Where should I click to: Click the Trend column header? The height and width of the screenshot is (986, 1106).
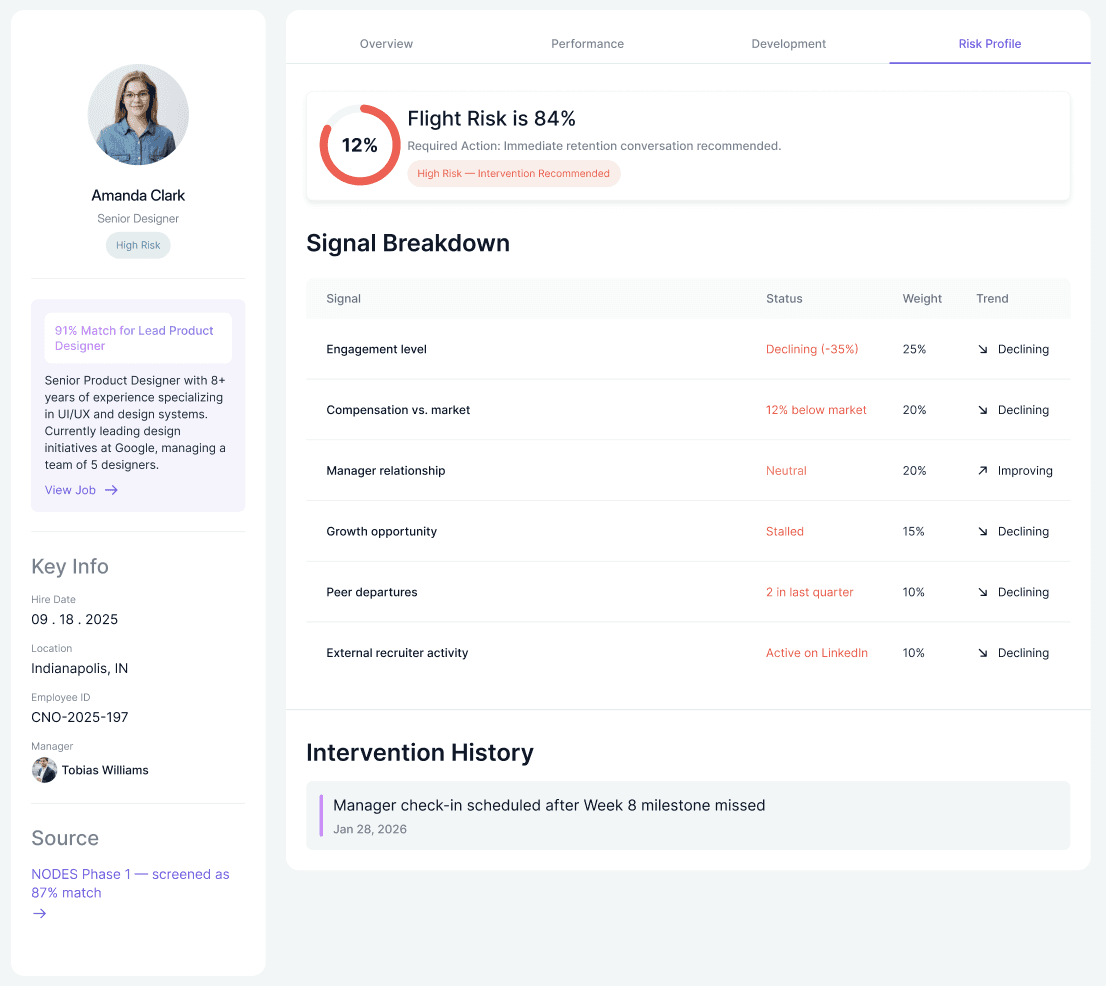(992, 298)
